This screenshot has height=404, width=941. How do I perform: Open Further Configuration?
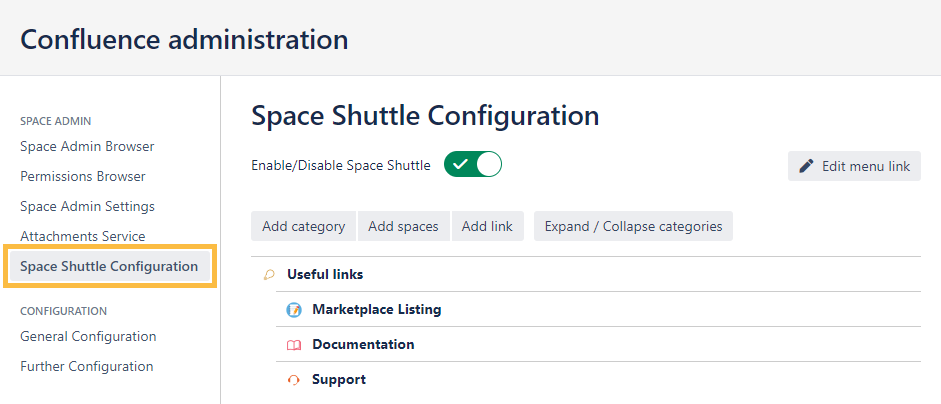point(87,366)
